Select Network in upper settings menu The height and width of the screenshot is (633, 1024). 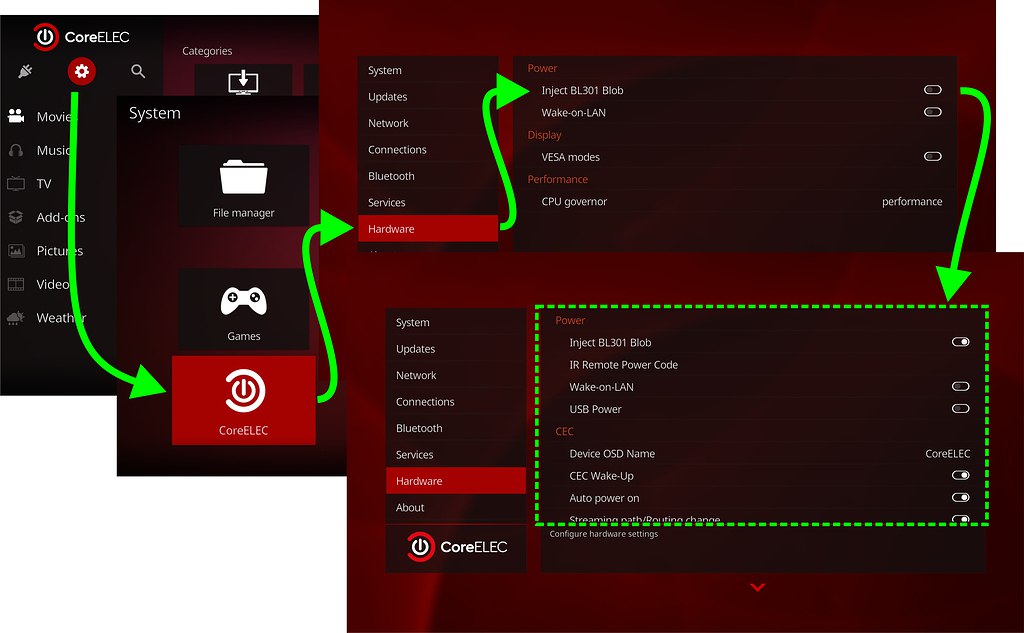(x=428, y=123)
